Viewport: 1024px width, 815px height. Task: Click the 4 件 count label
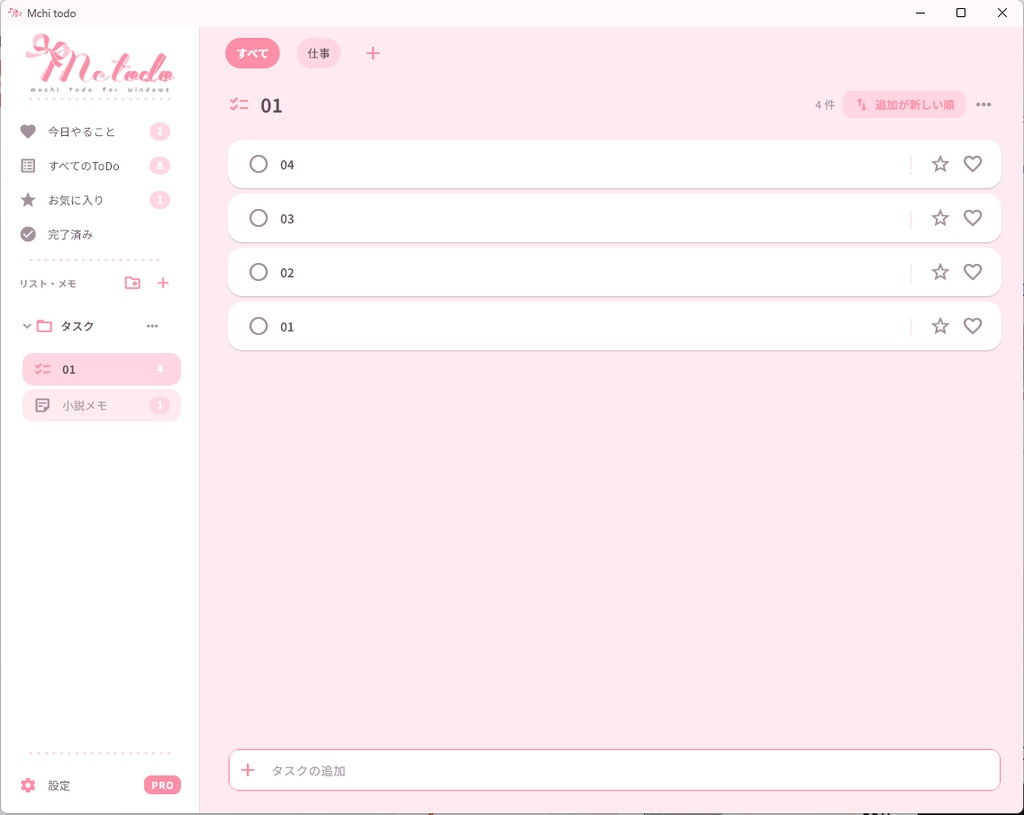click(x=825, y=104)
